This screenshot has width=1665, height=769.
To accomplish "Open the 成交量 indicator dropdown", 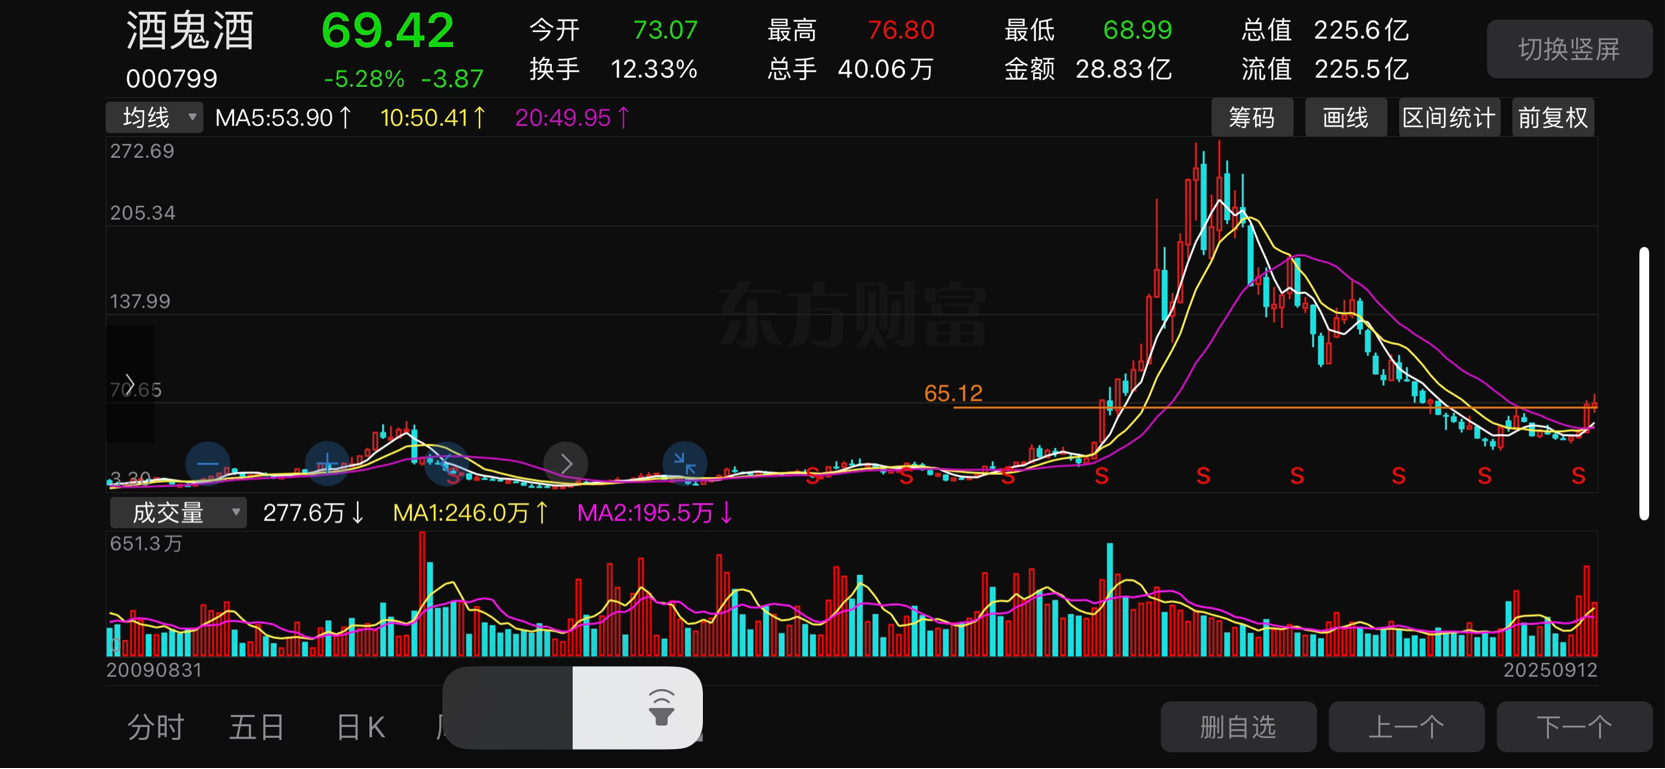I will point(177,513).
